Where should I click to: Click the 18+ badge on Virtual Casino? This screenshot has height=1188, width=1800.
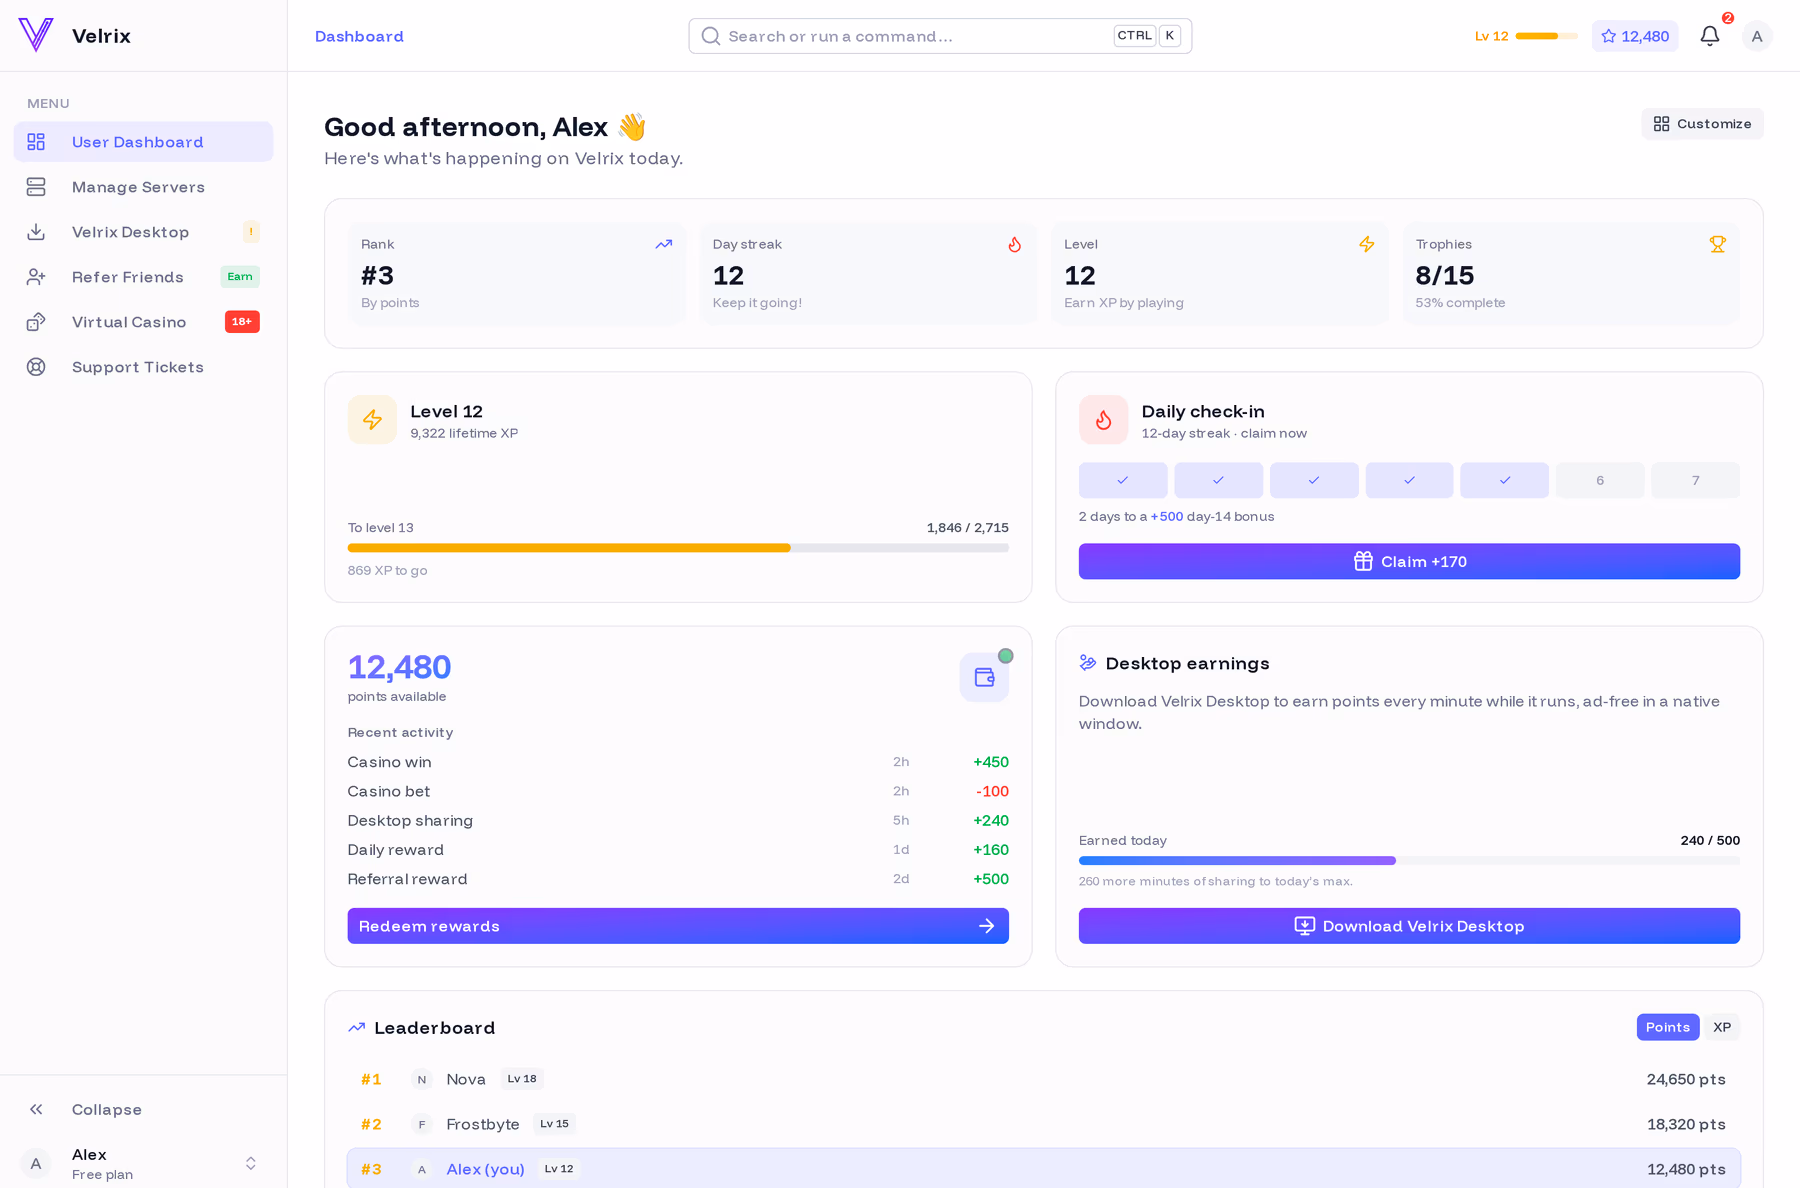pos(242,322)
